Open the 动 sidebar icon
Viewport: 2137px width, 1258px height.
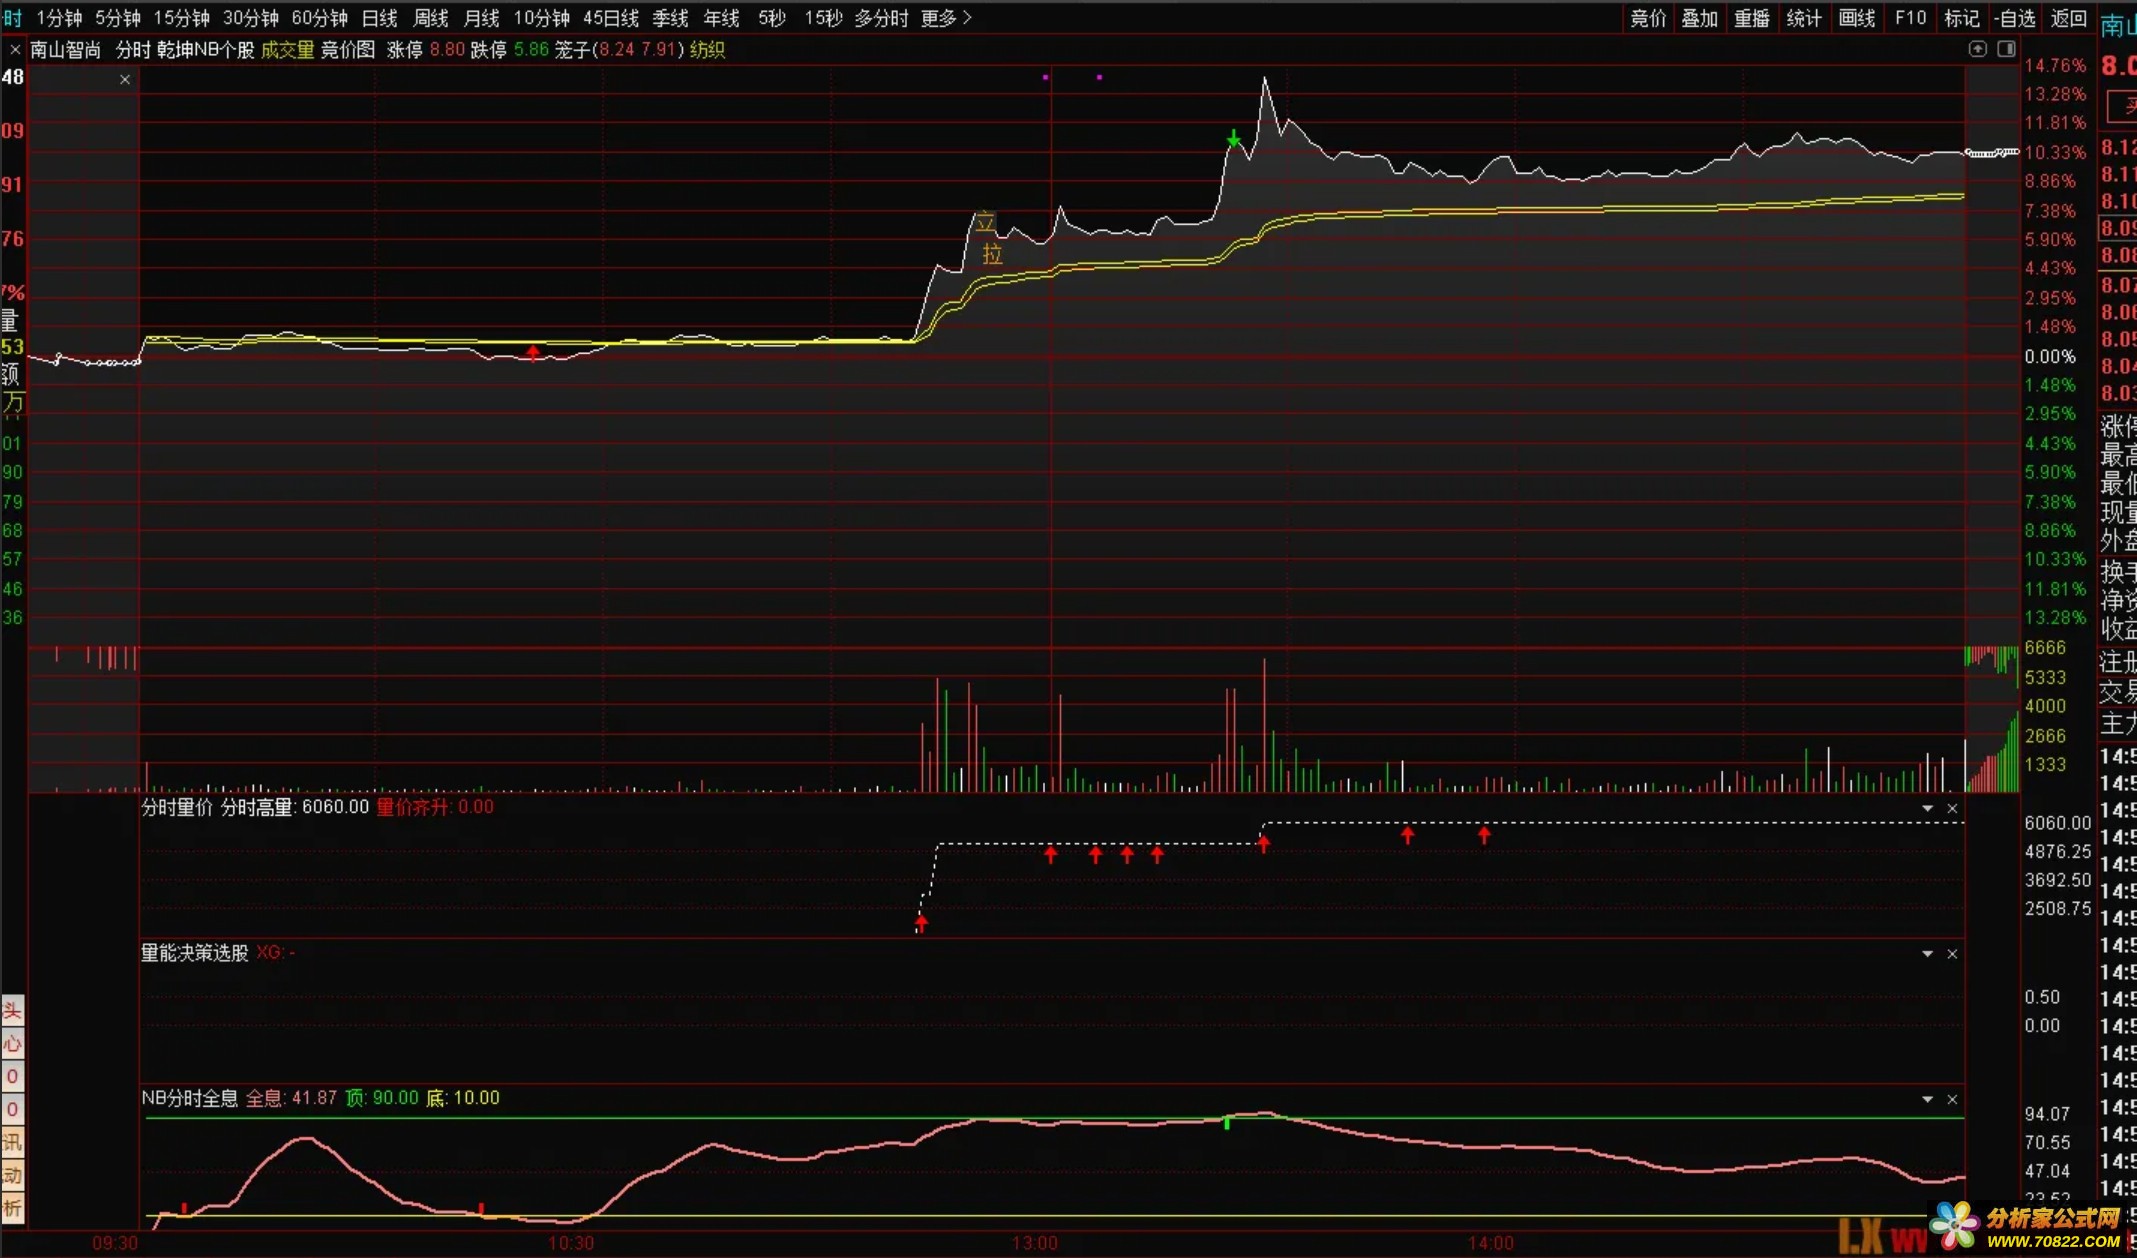click(12, 1175)
